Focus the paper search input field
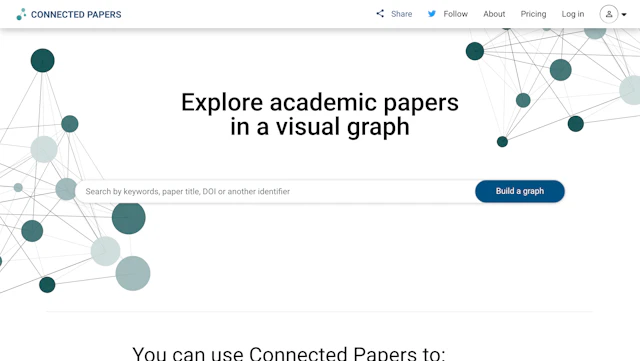 click(276, 191)
